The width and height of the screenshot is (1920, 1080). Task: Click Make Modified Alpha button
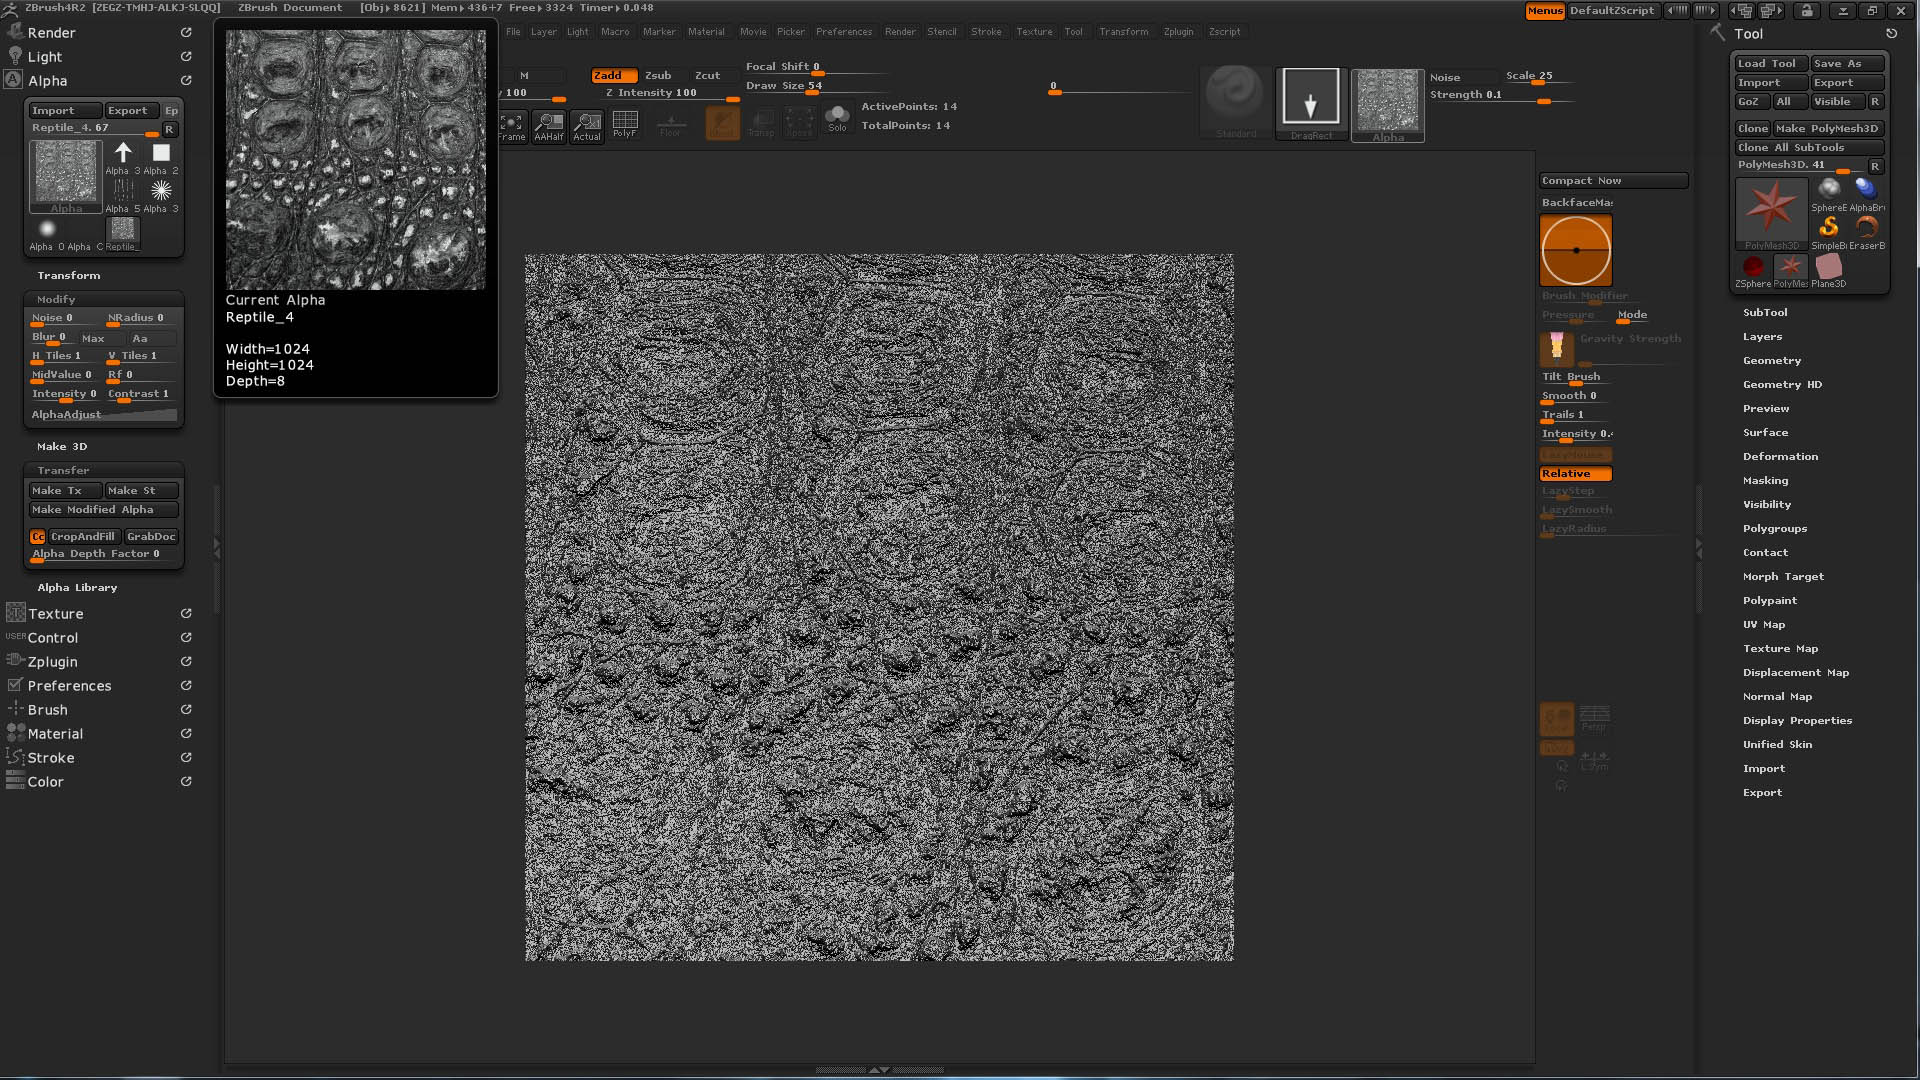point(104,509)
